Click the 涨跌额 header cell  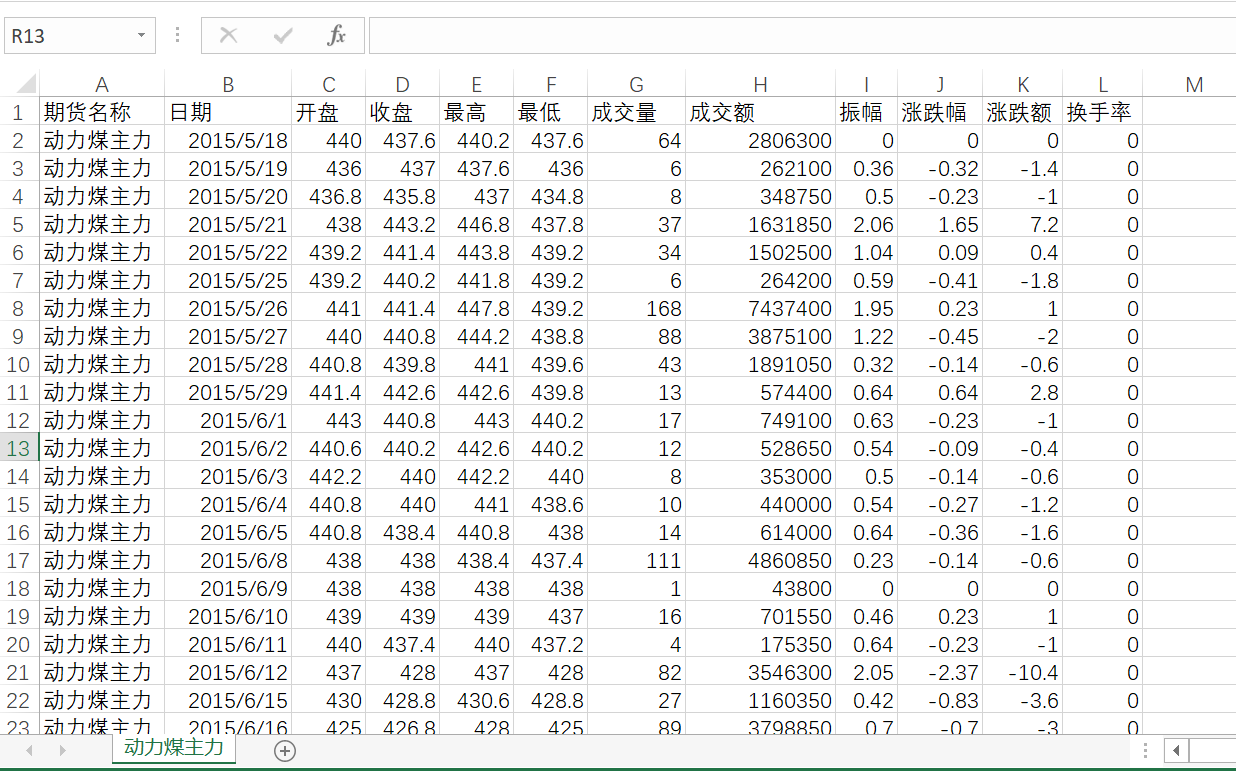pos(1023,112)
